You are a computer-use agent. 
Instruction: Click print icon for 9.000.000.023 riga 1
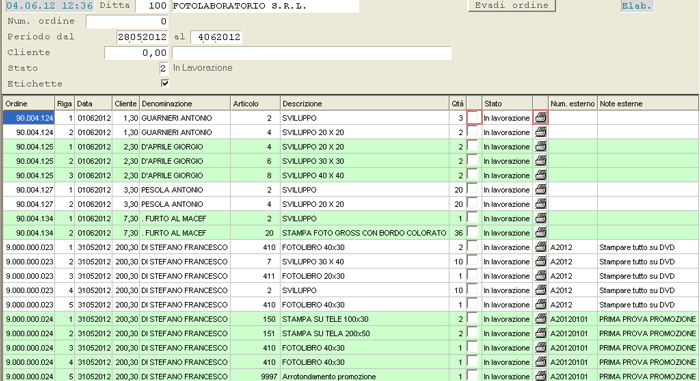541,247
